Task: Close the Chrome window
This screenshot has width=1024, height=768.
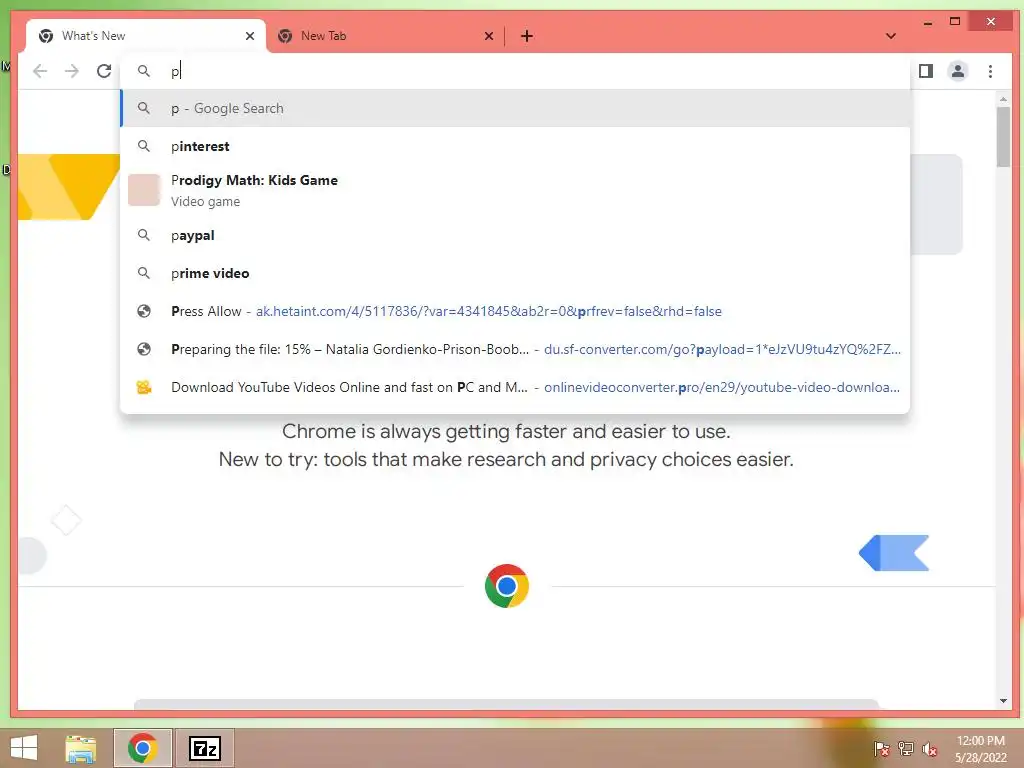Action: tap(991, 22)
